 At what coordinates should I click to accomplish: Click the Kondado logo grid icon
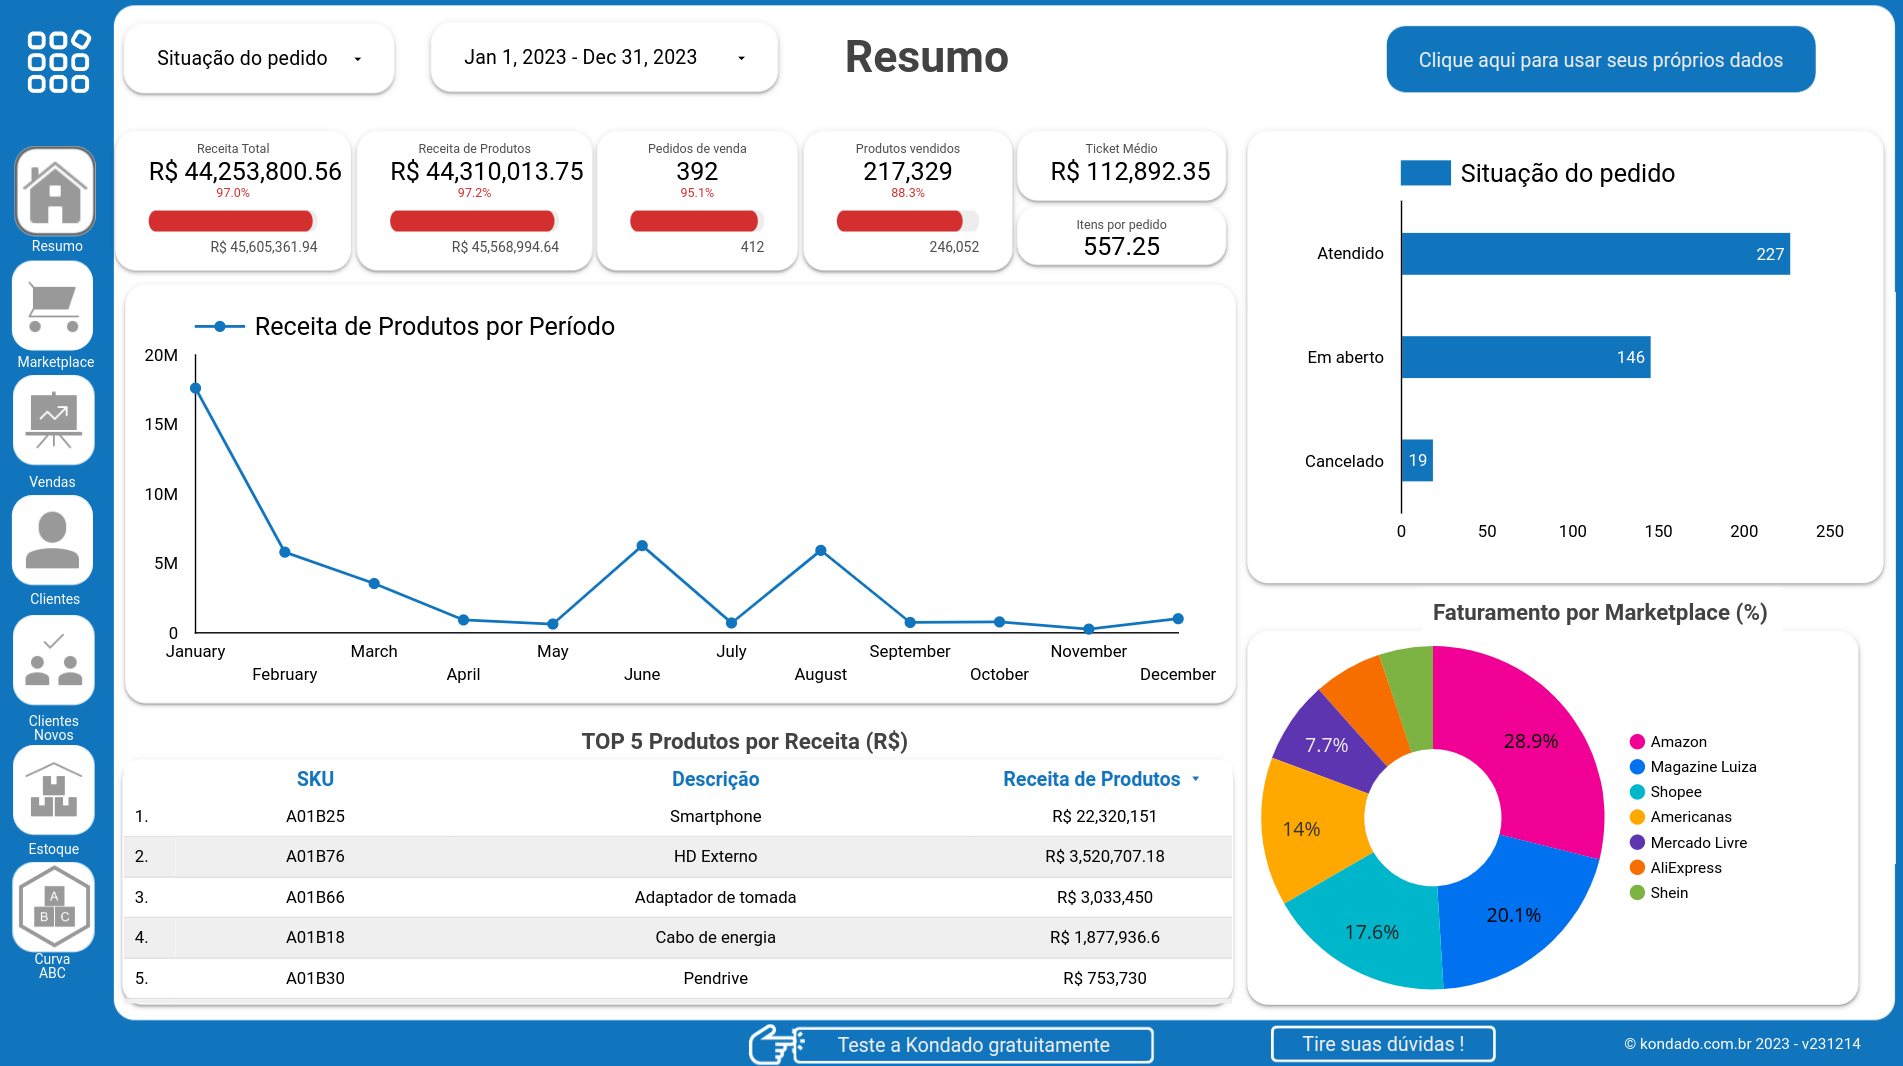click(x=56, y=62)
